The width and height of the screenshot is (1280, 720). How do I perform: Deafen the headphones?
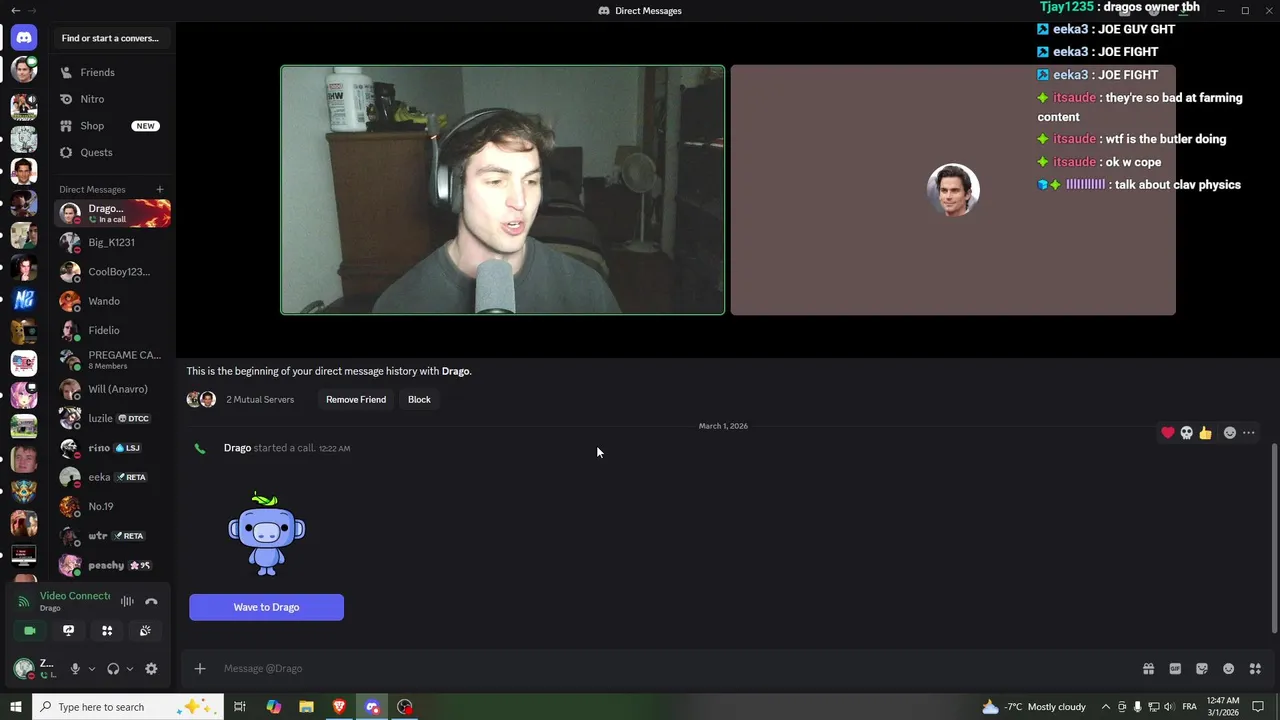[x=113, y=669]
